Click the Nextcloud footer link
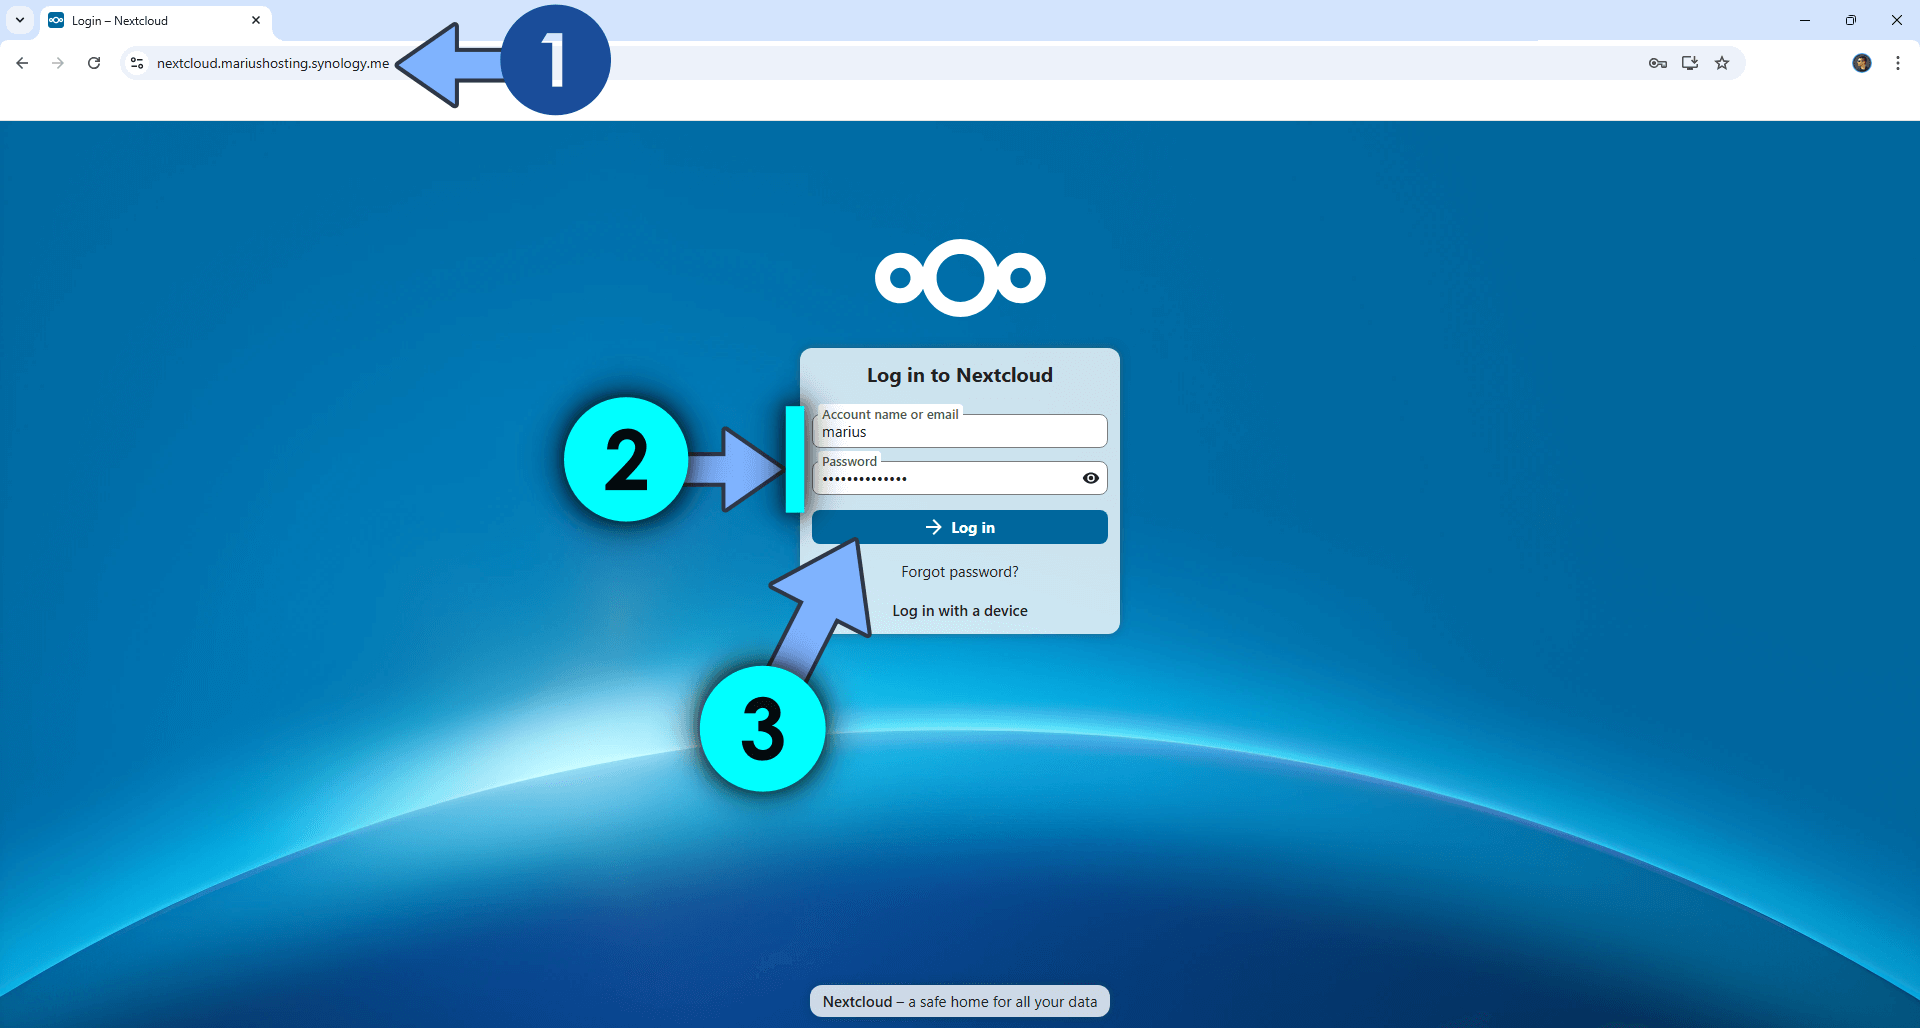Image resolution: width=1920 pixels, height=1028 pixels. [x=857, y=1002]
